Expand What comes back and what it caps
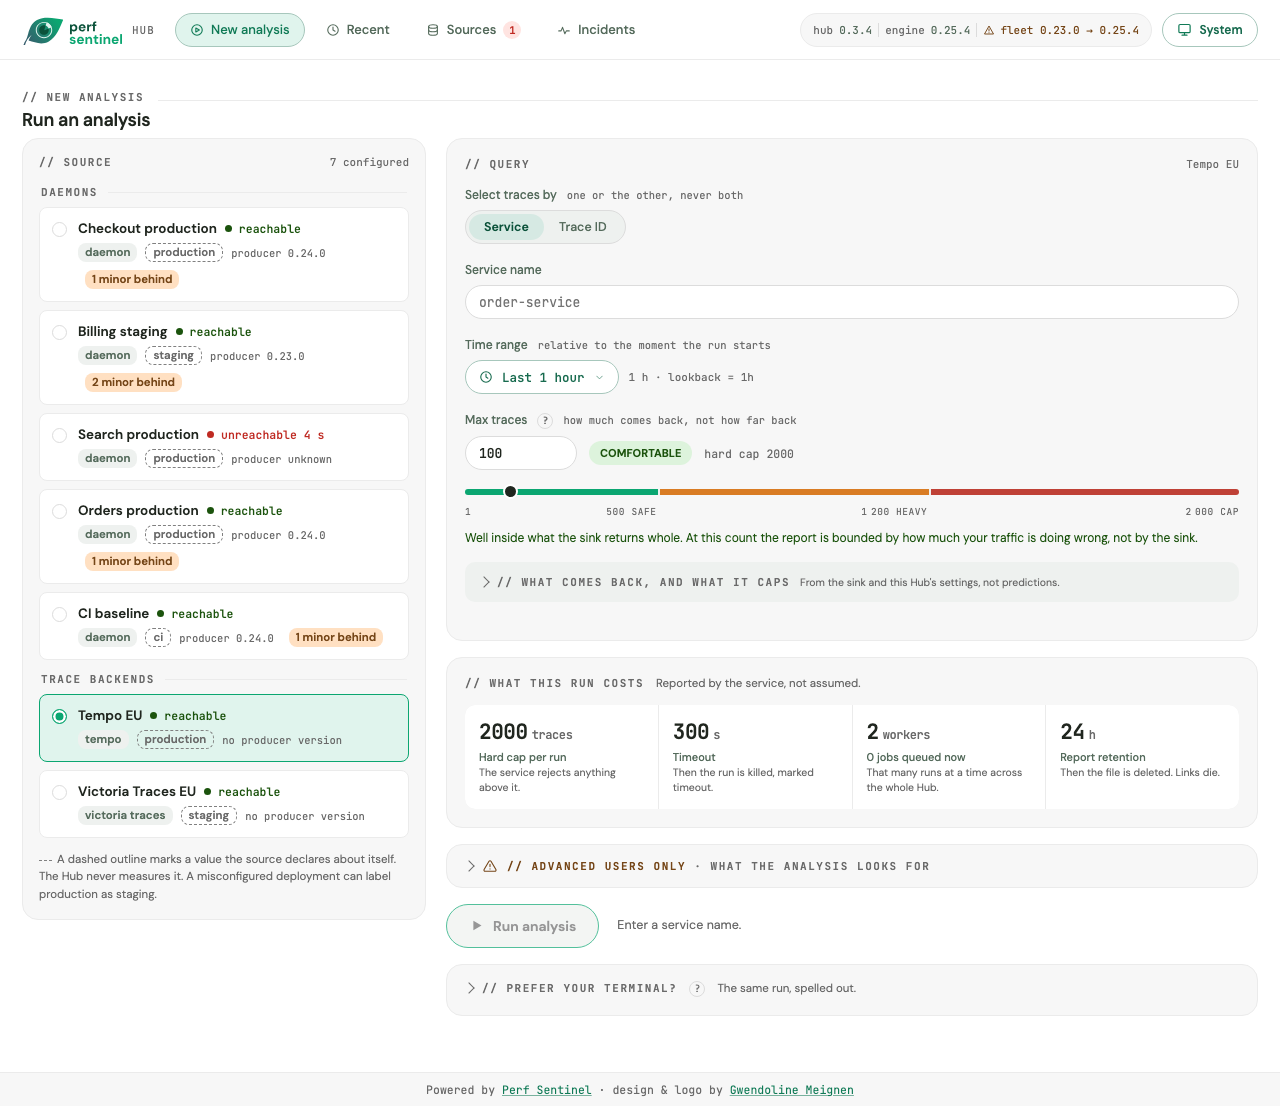The height and width of the screenshot is (1106, 1280). (852, 582)
